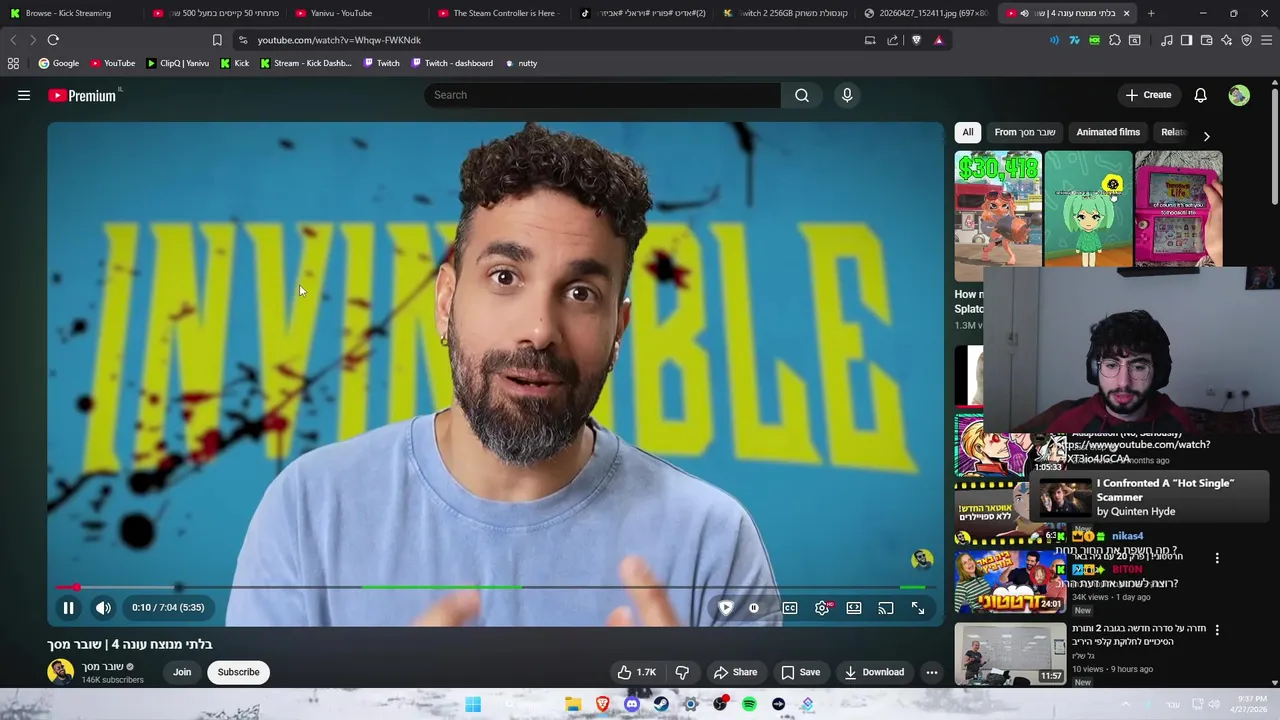Image resolution: width=1280 pixels, height=720 pixels.
Task: Share this video
Action: (x=735, y=672)
